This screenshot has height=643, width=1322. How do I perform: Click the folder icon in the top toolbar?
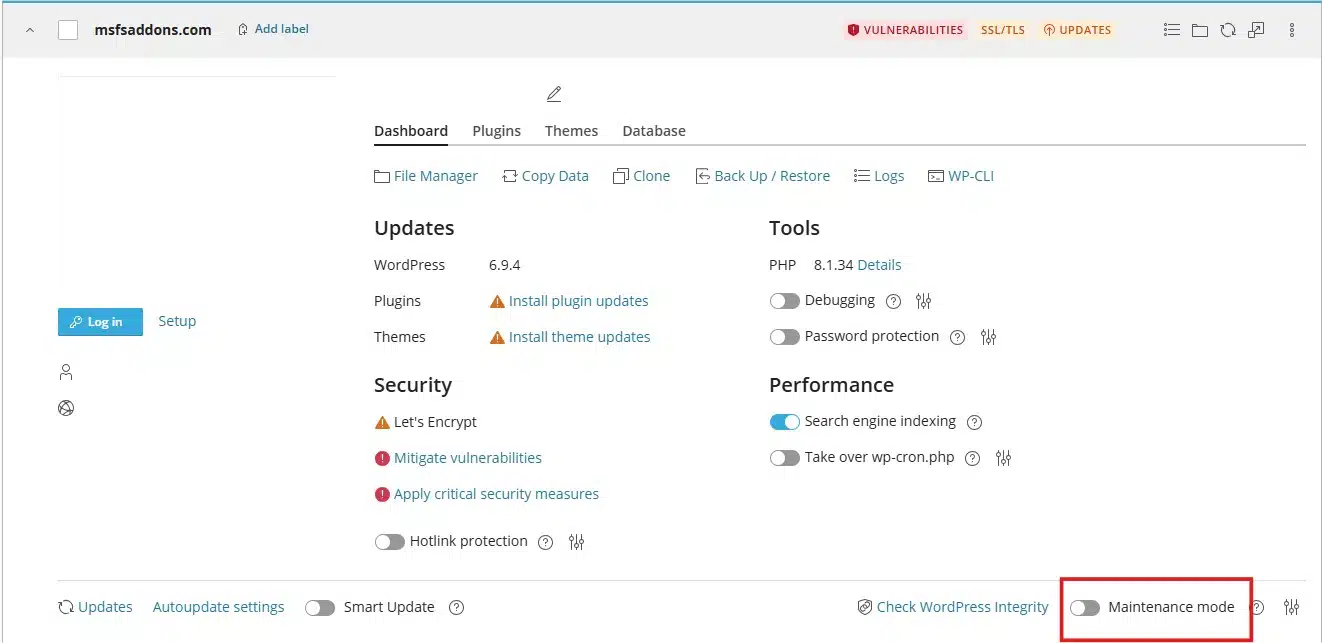point(1200,29)
